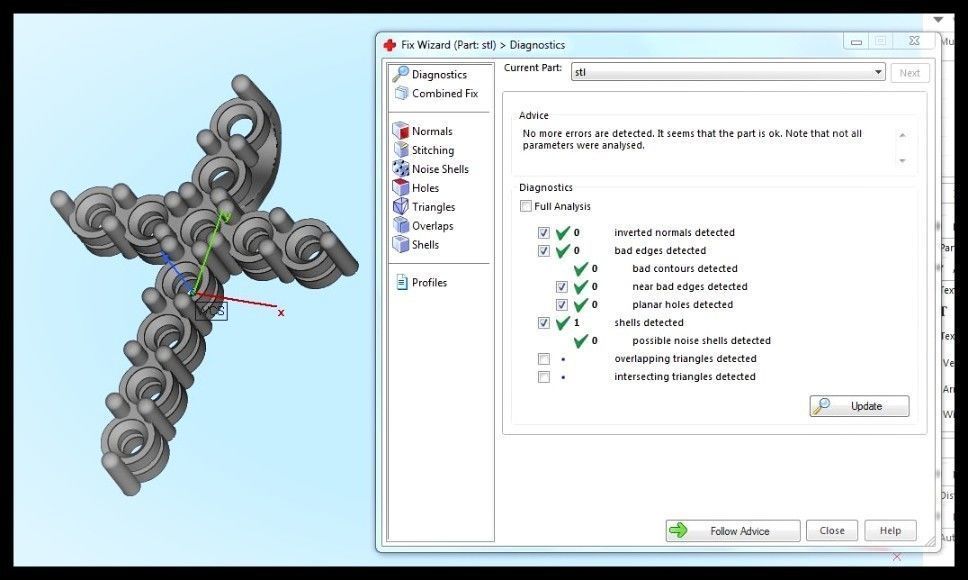Go to the Stitching fix page
This screenshot has width=968, height=580.
tap(433, 150)
